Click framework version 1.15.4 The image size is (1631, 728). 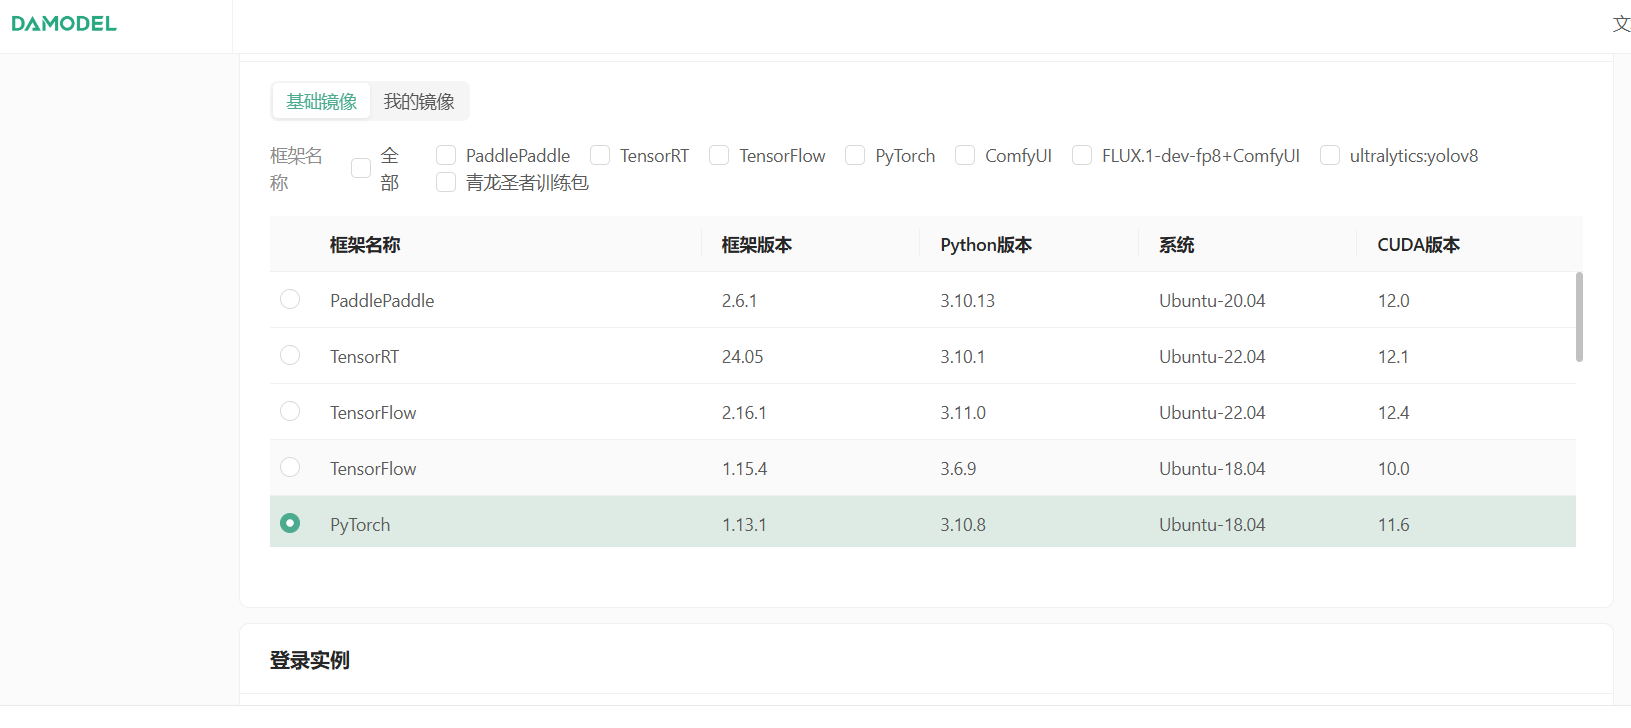[x=744, y=469]
